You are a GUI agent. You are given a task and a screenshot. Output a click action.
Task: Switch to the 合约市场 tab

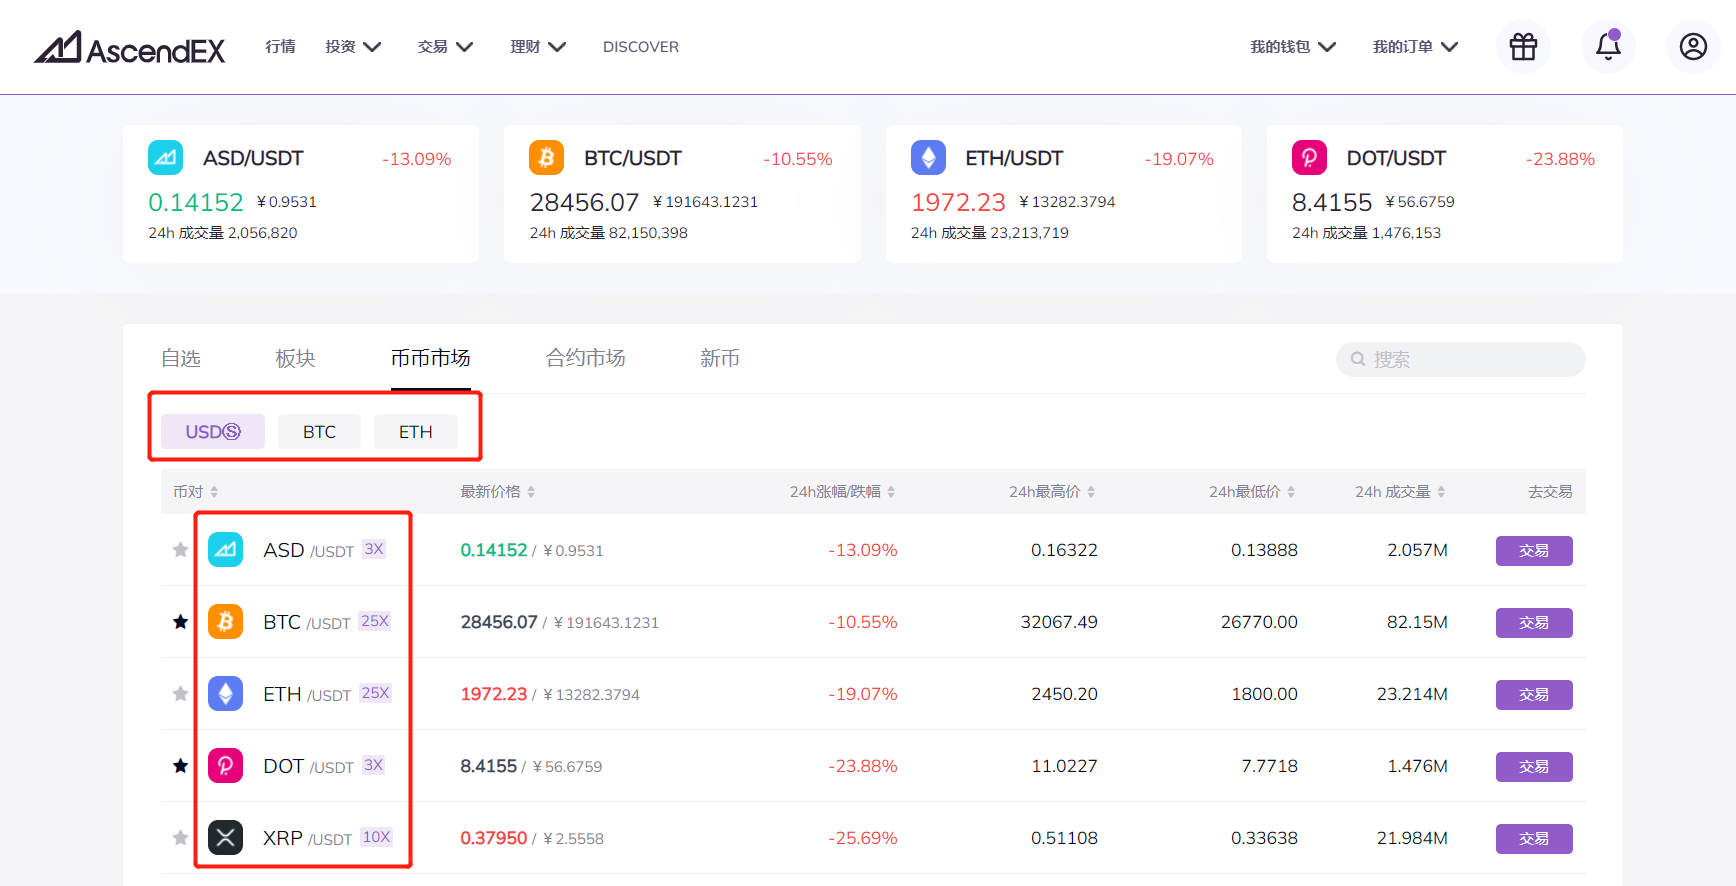click(x=586, y=358)
